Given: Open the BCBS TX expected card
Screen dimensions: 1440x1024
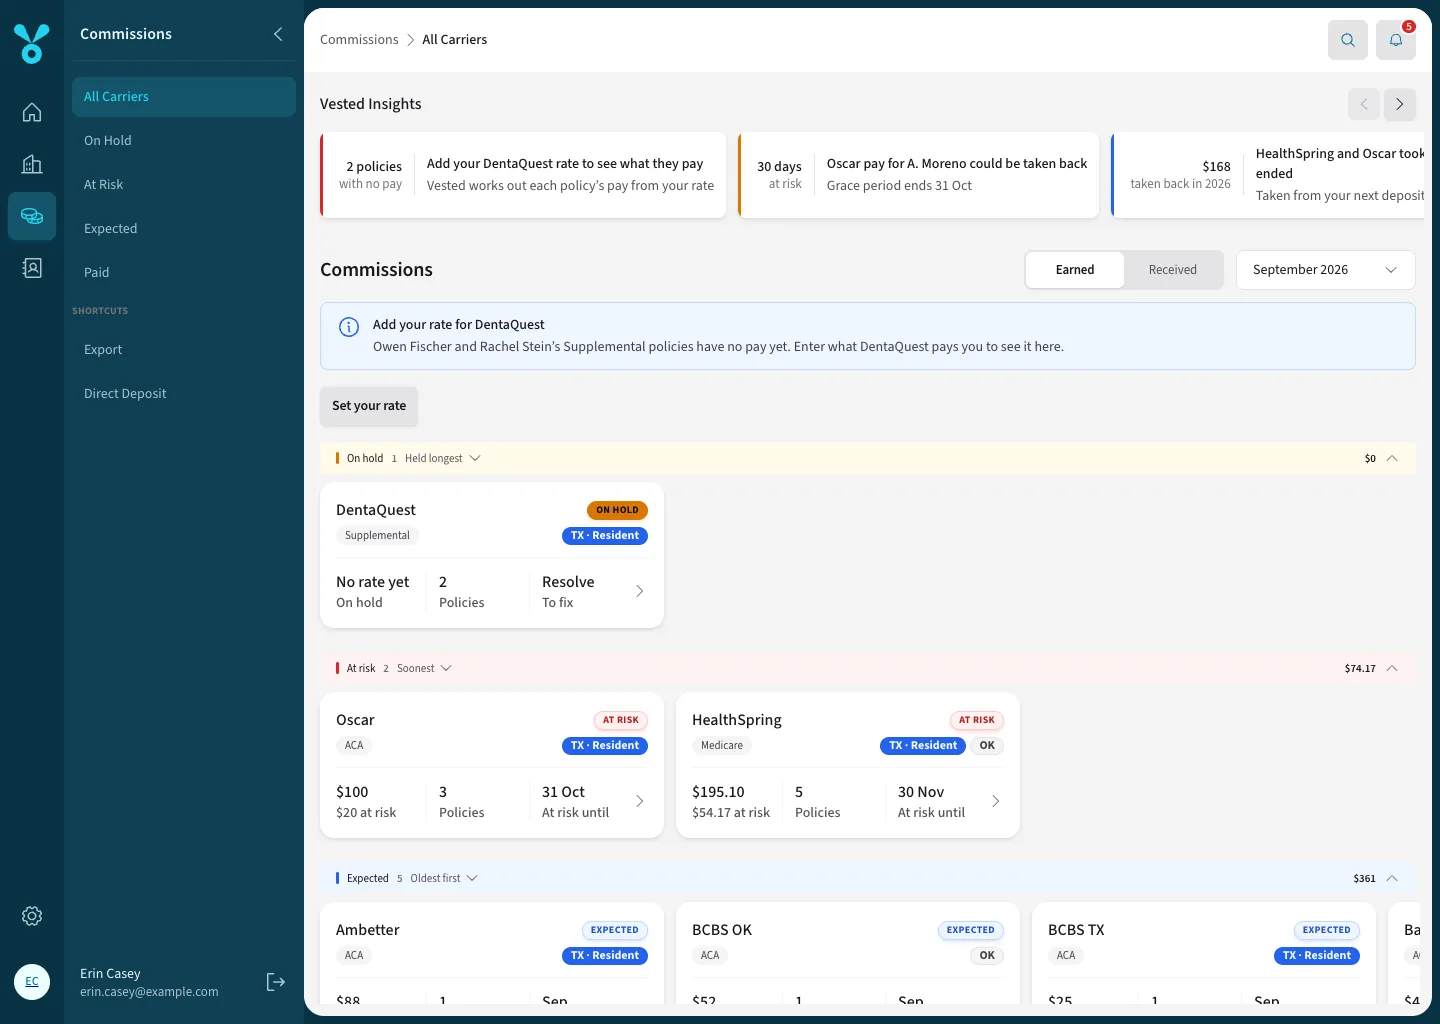Looking at the screenshot, I should (1204, 953).
